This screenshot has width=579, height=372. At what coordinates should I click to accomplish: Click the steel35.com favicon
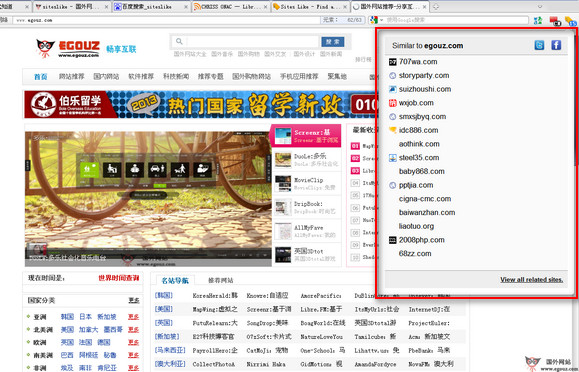coord(393,158)
